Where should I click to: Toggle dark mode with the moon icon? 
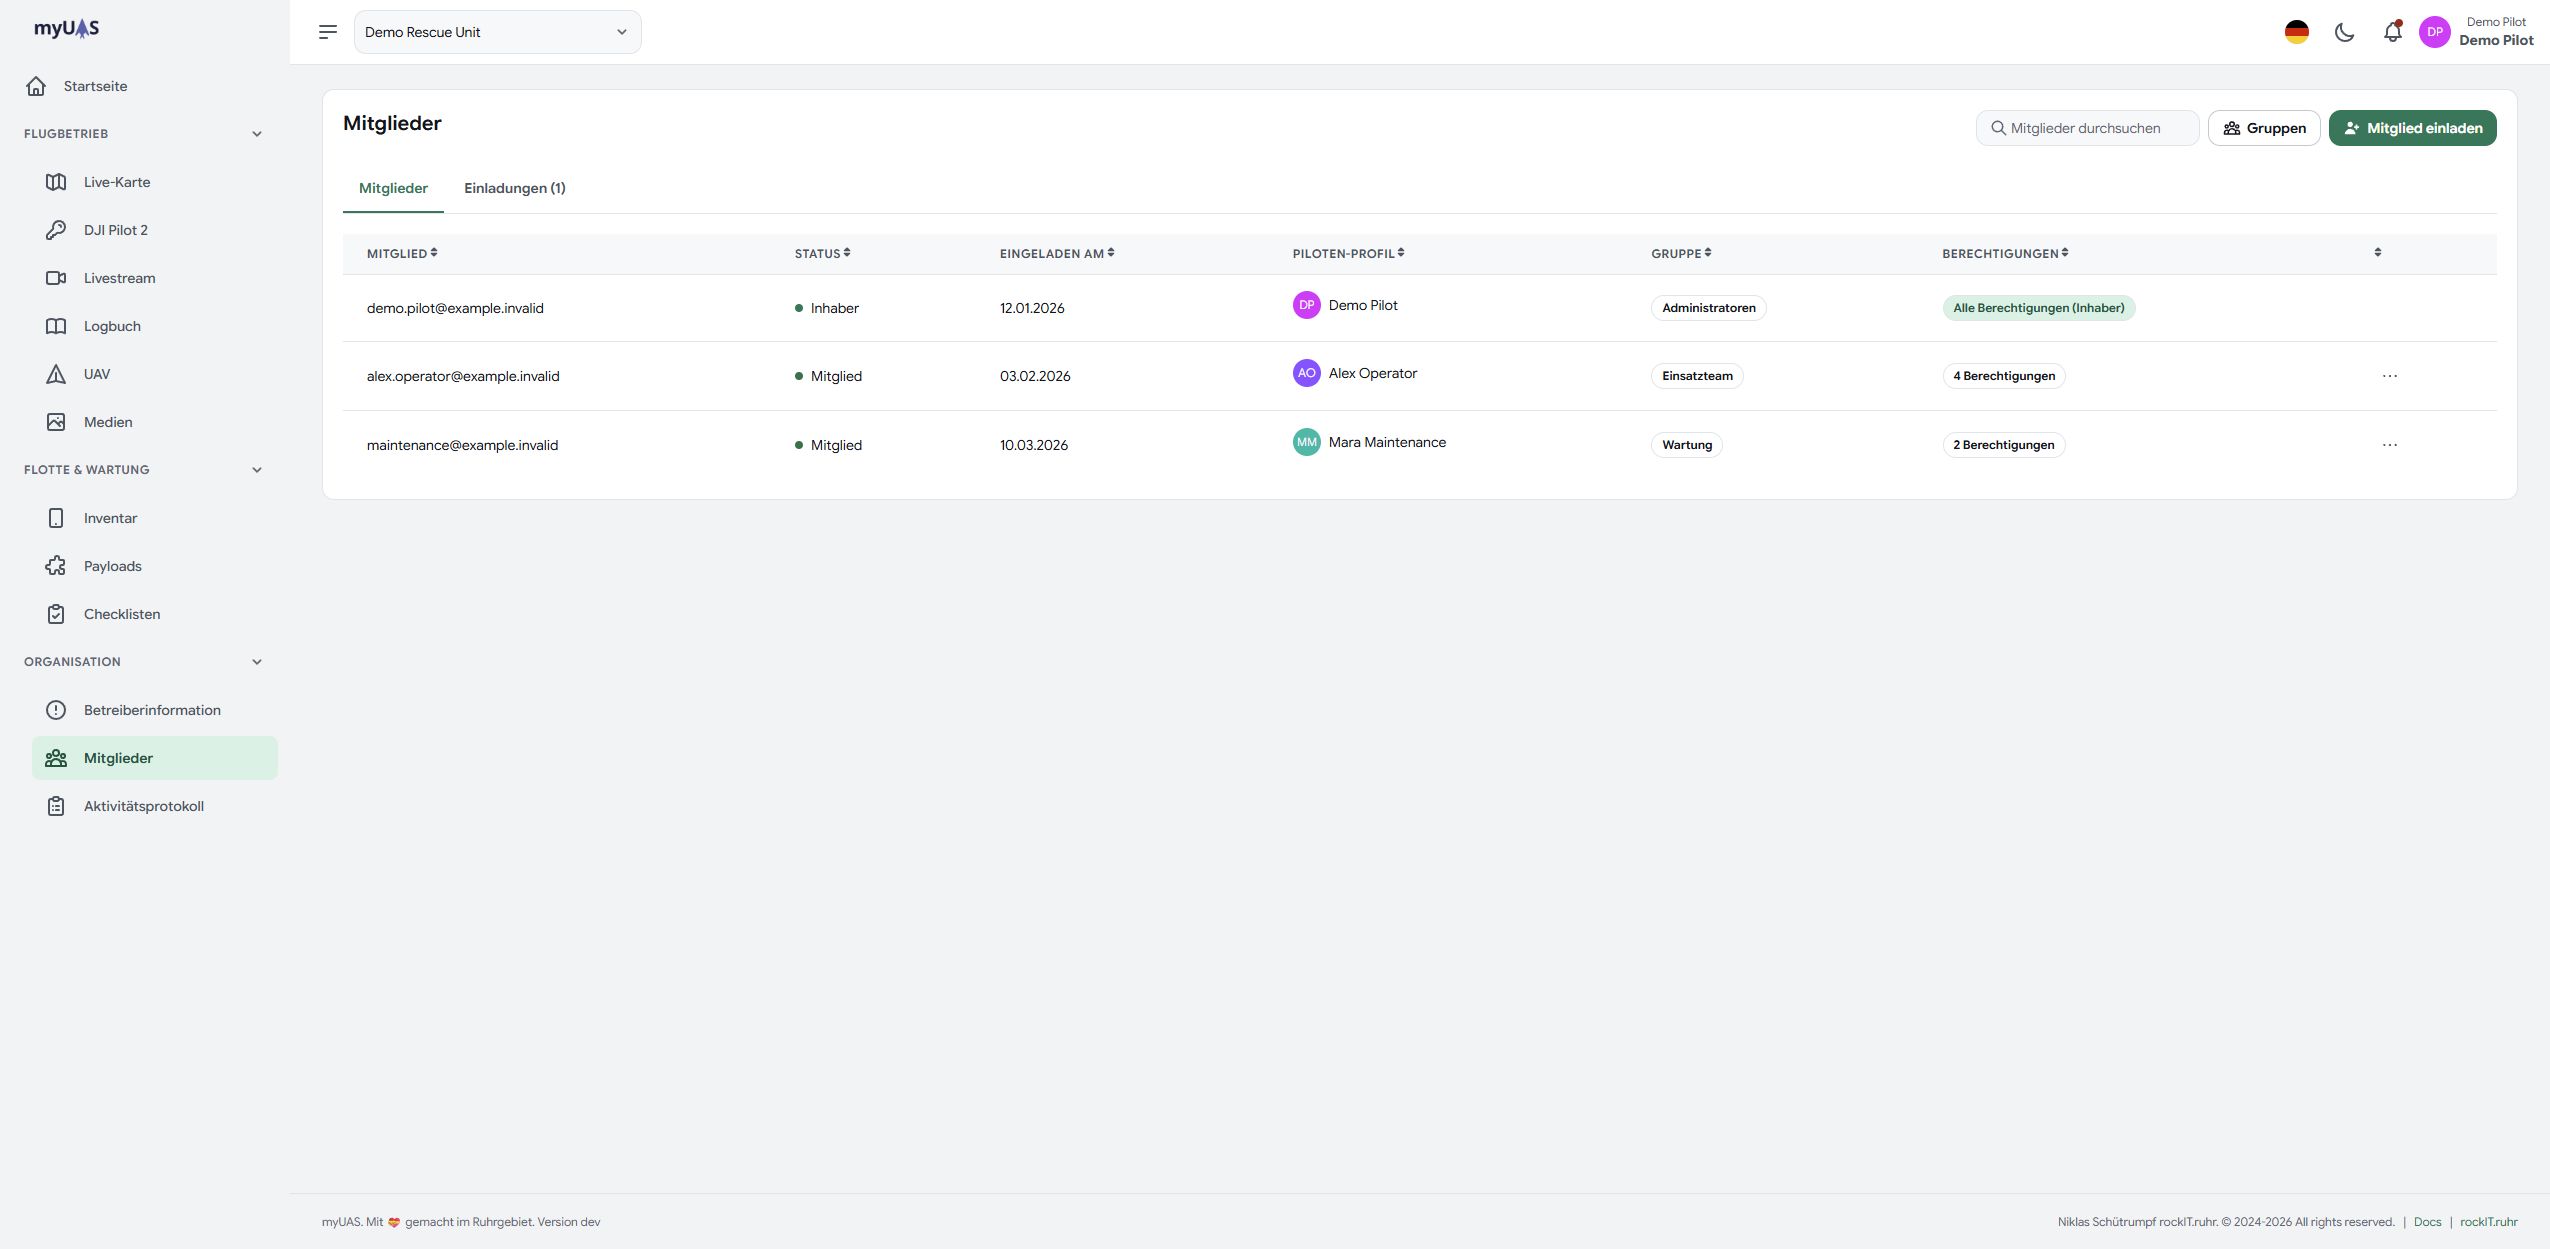coord(2344,32)
